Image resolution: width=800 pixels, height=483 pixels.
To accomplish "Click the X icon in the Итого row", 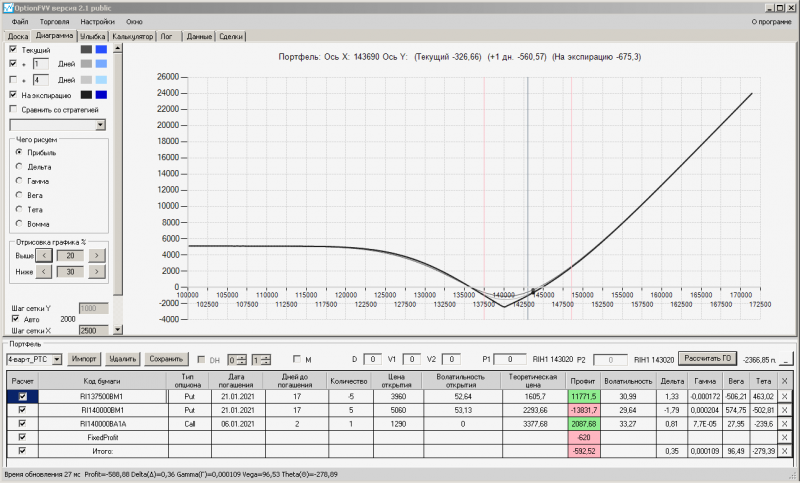I will coord(785,451).
